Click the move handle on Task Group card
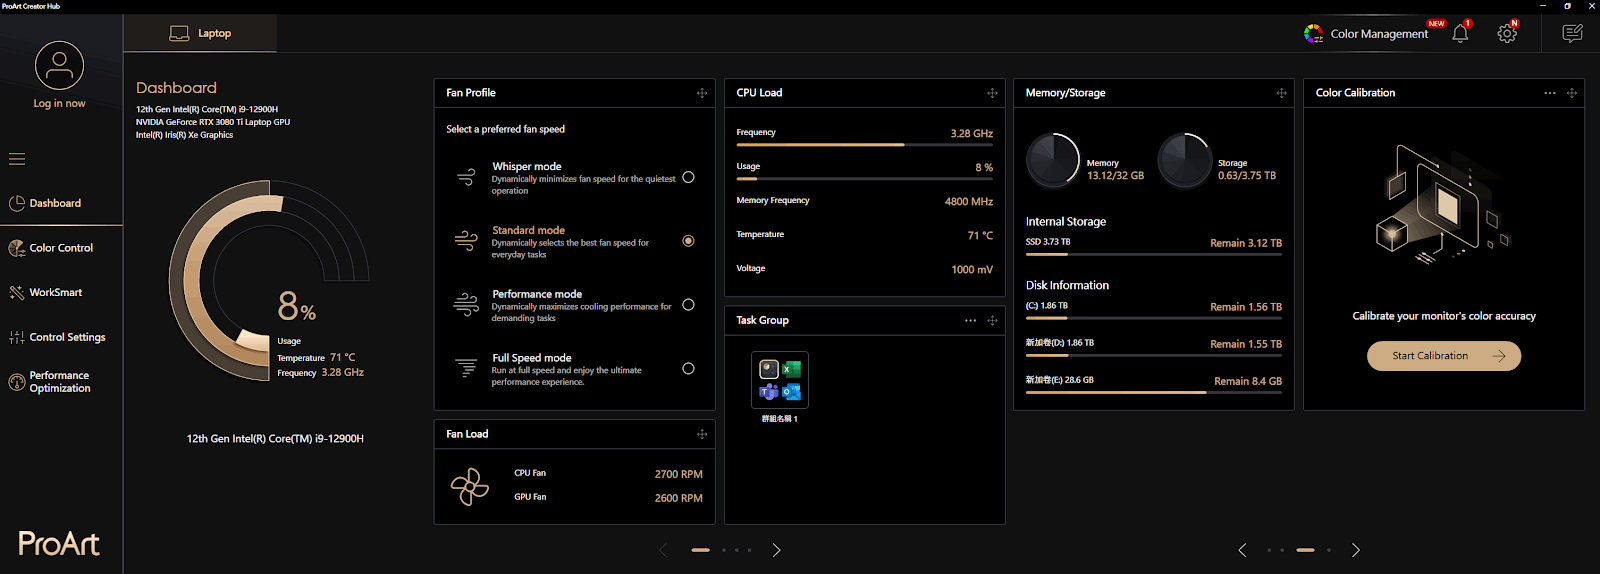Screen dimensions: 1600x574 pyautogui.click(x=992, y=320)
